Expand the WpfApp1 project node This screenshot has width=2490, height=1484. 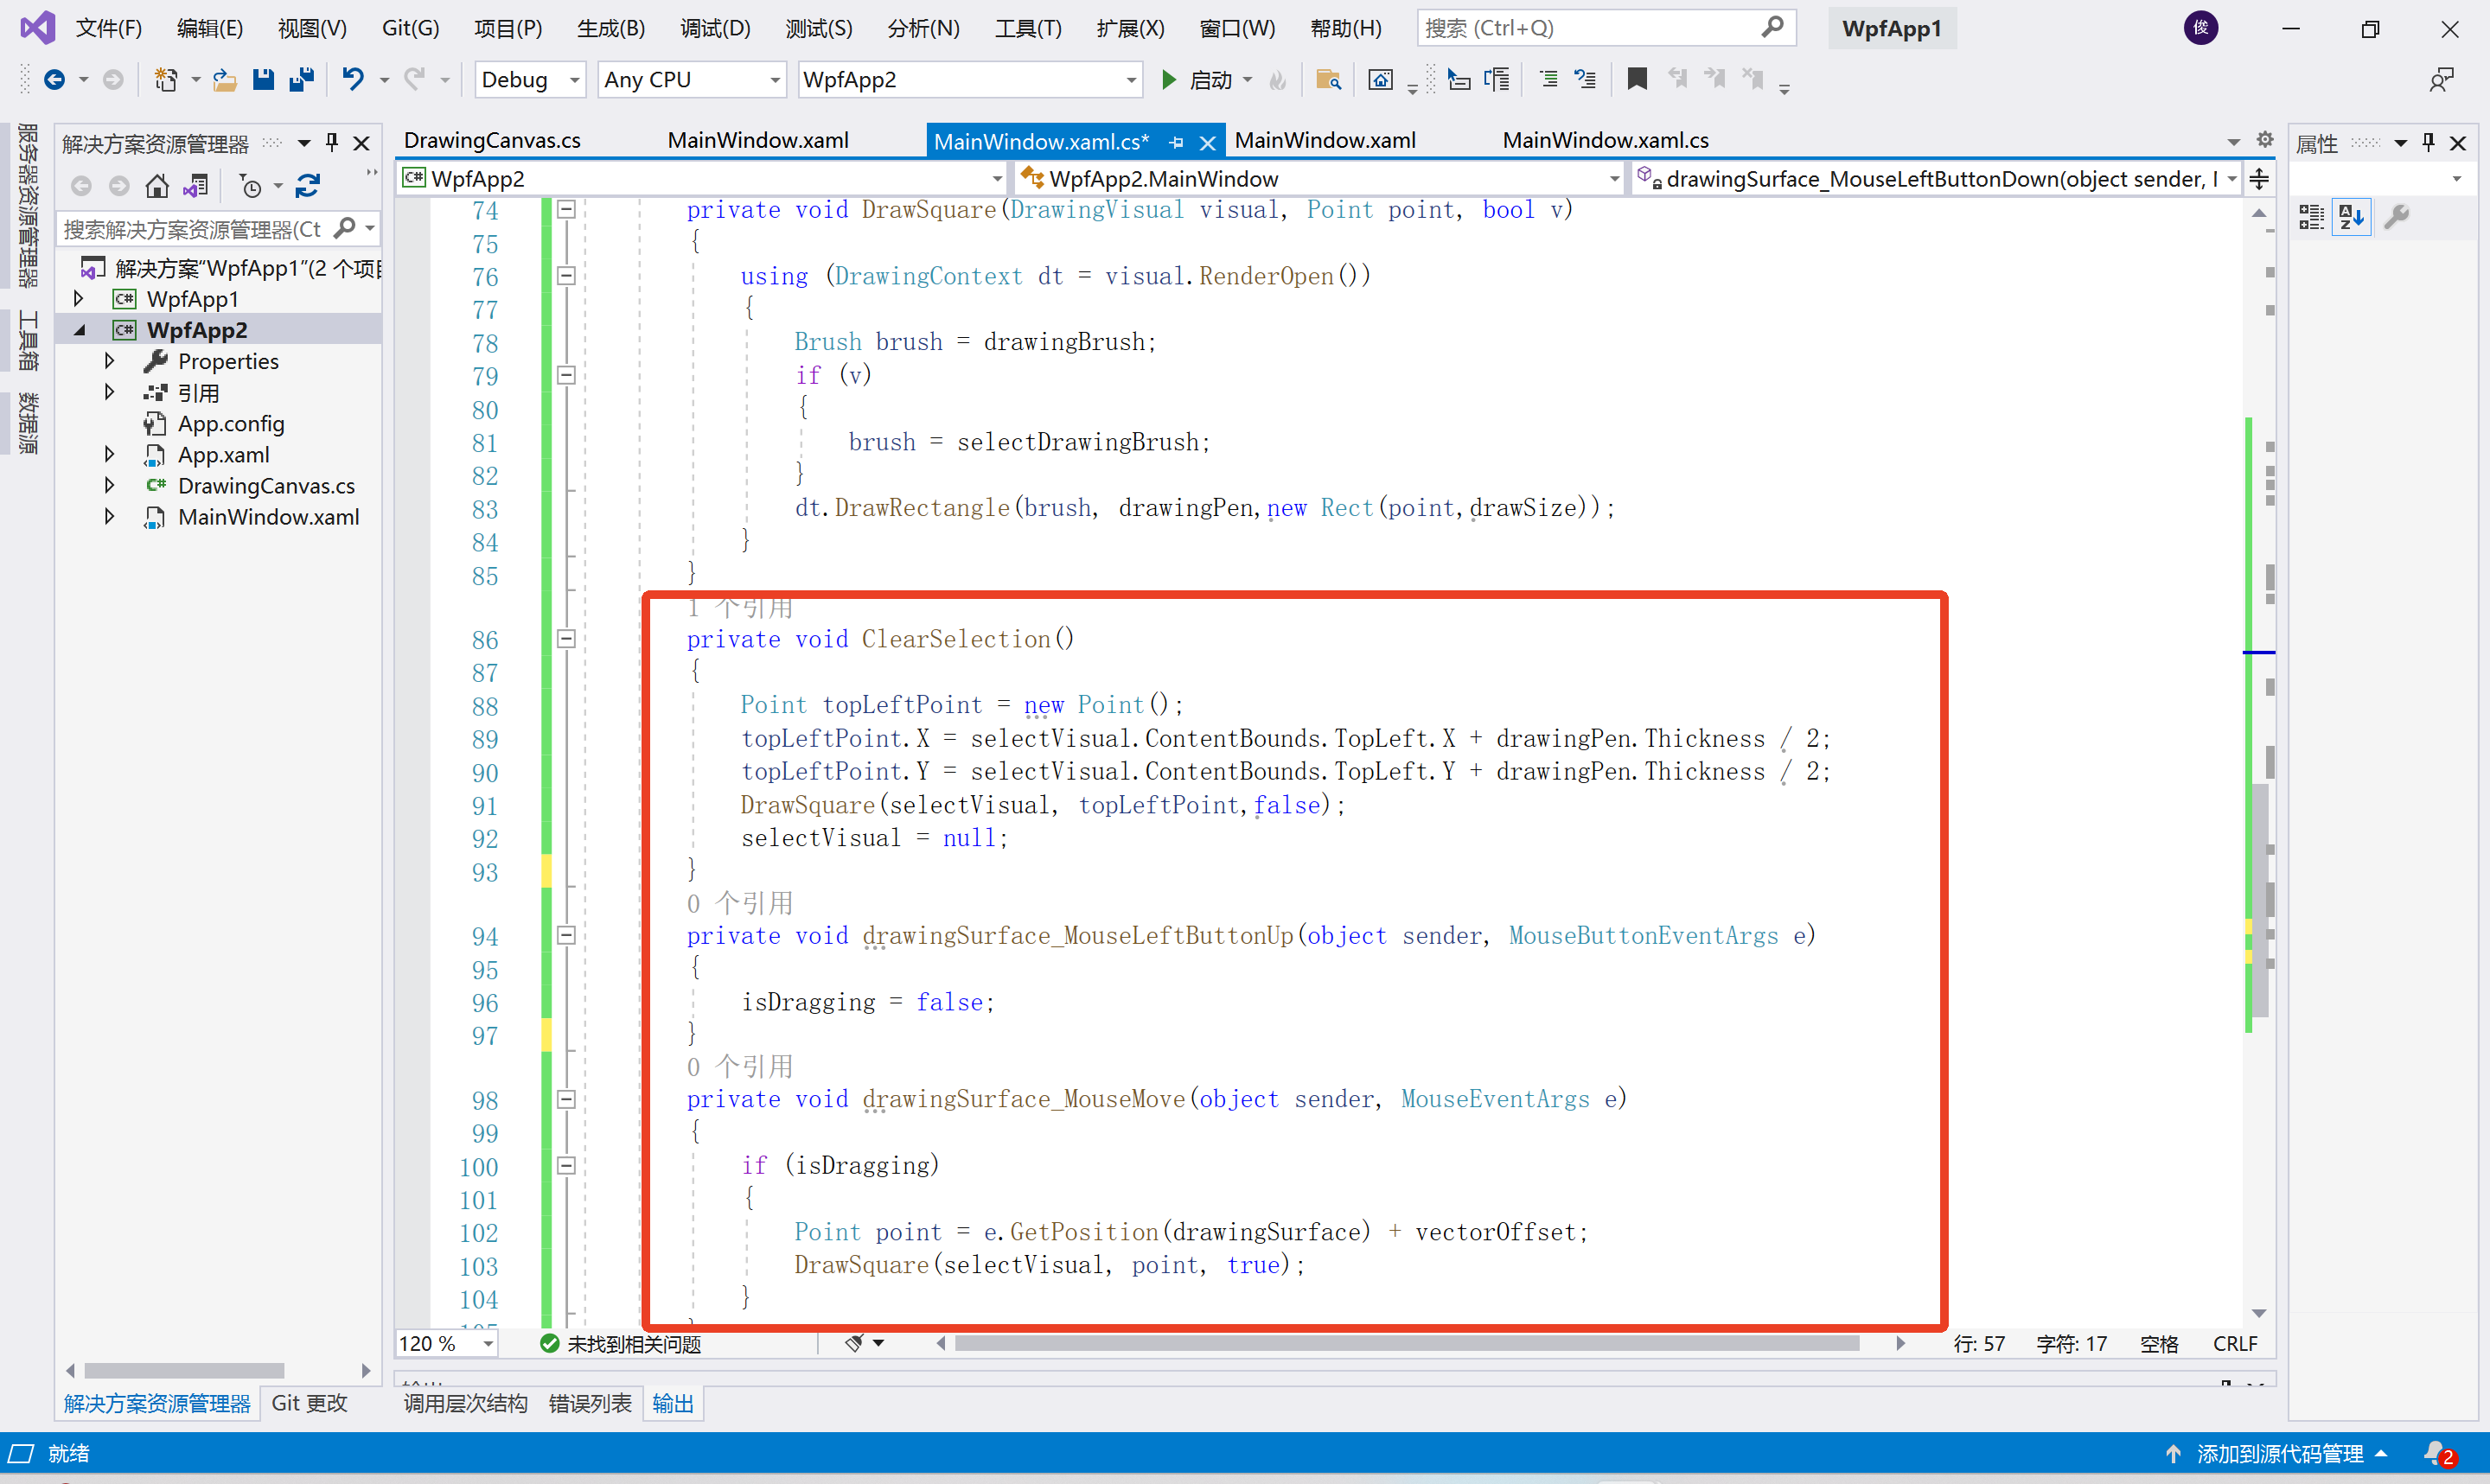[79, 299]
